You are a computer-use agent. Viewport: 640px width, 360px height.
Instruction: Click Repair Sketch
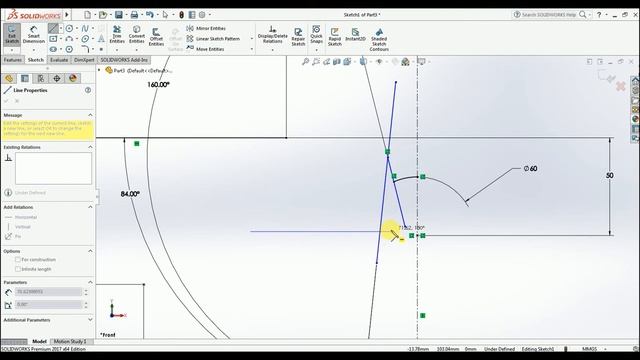coord(298,37)
